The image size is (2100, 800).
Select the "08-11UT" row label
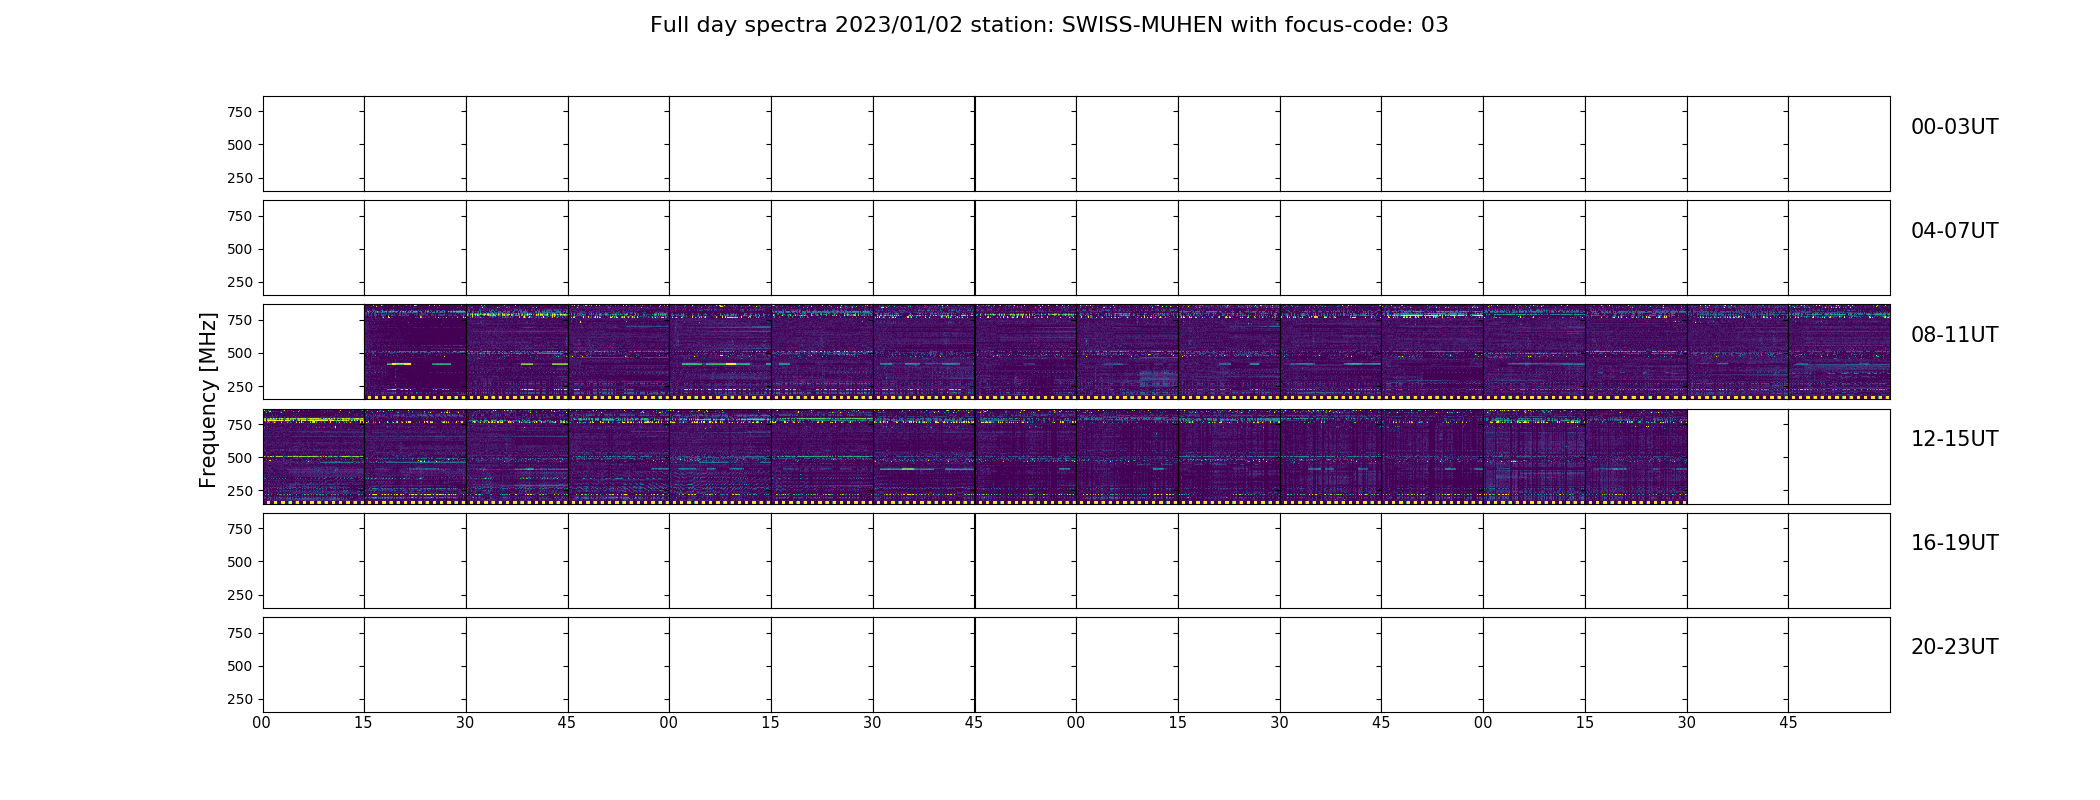pyautogui.click(x=1954, y=335)
